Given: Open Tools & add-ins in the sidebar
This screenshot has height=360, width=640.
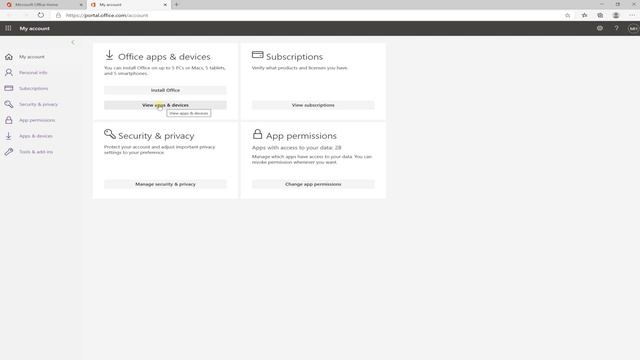Looking at the screenshot, I should [x=36, y=152].
